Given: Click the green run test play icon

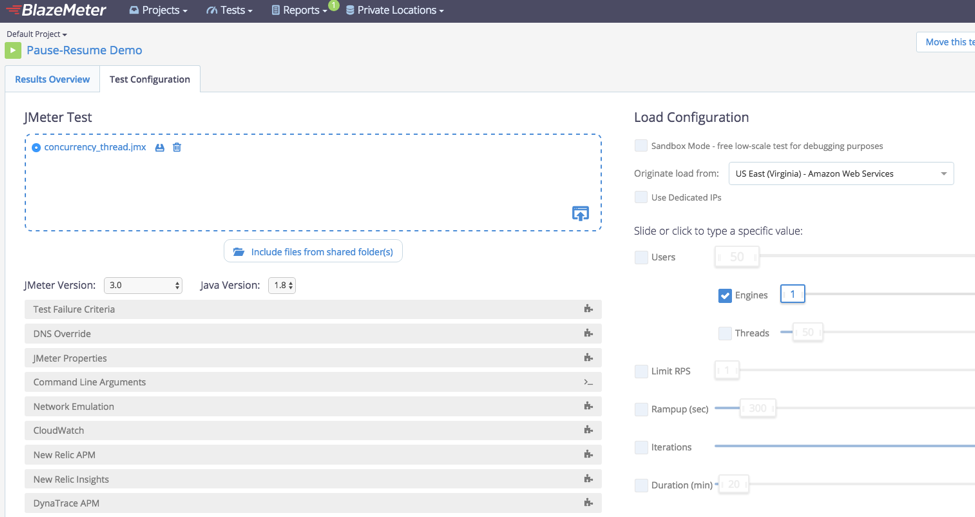Looking at the screenshot, I should 13,50.
